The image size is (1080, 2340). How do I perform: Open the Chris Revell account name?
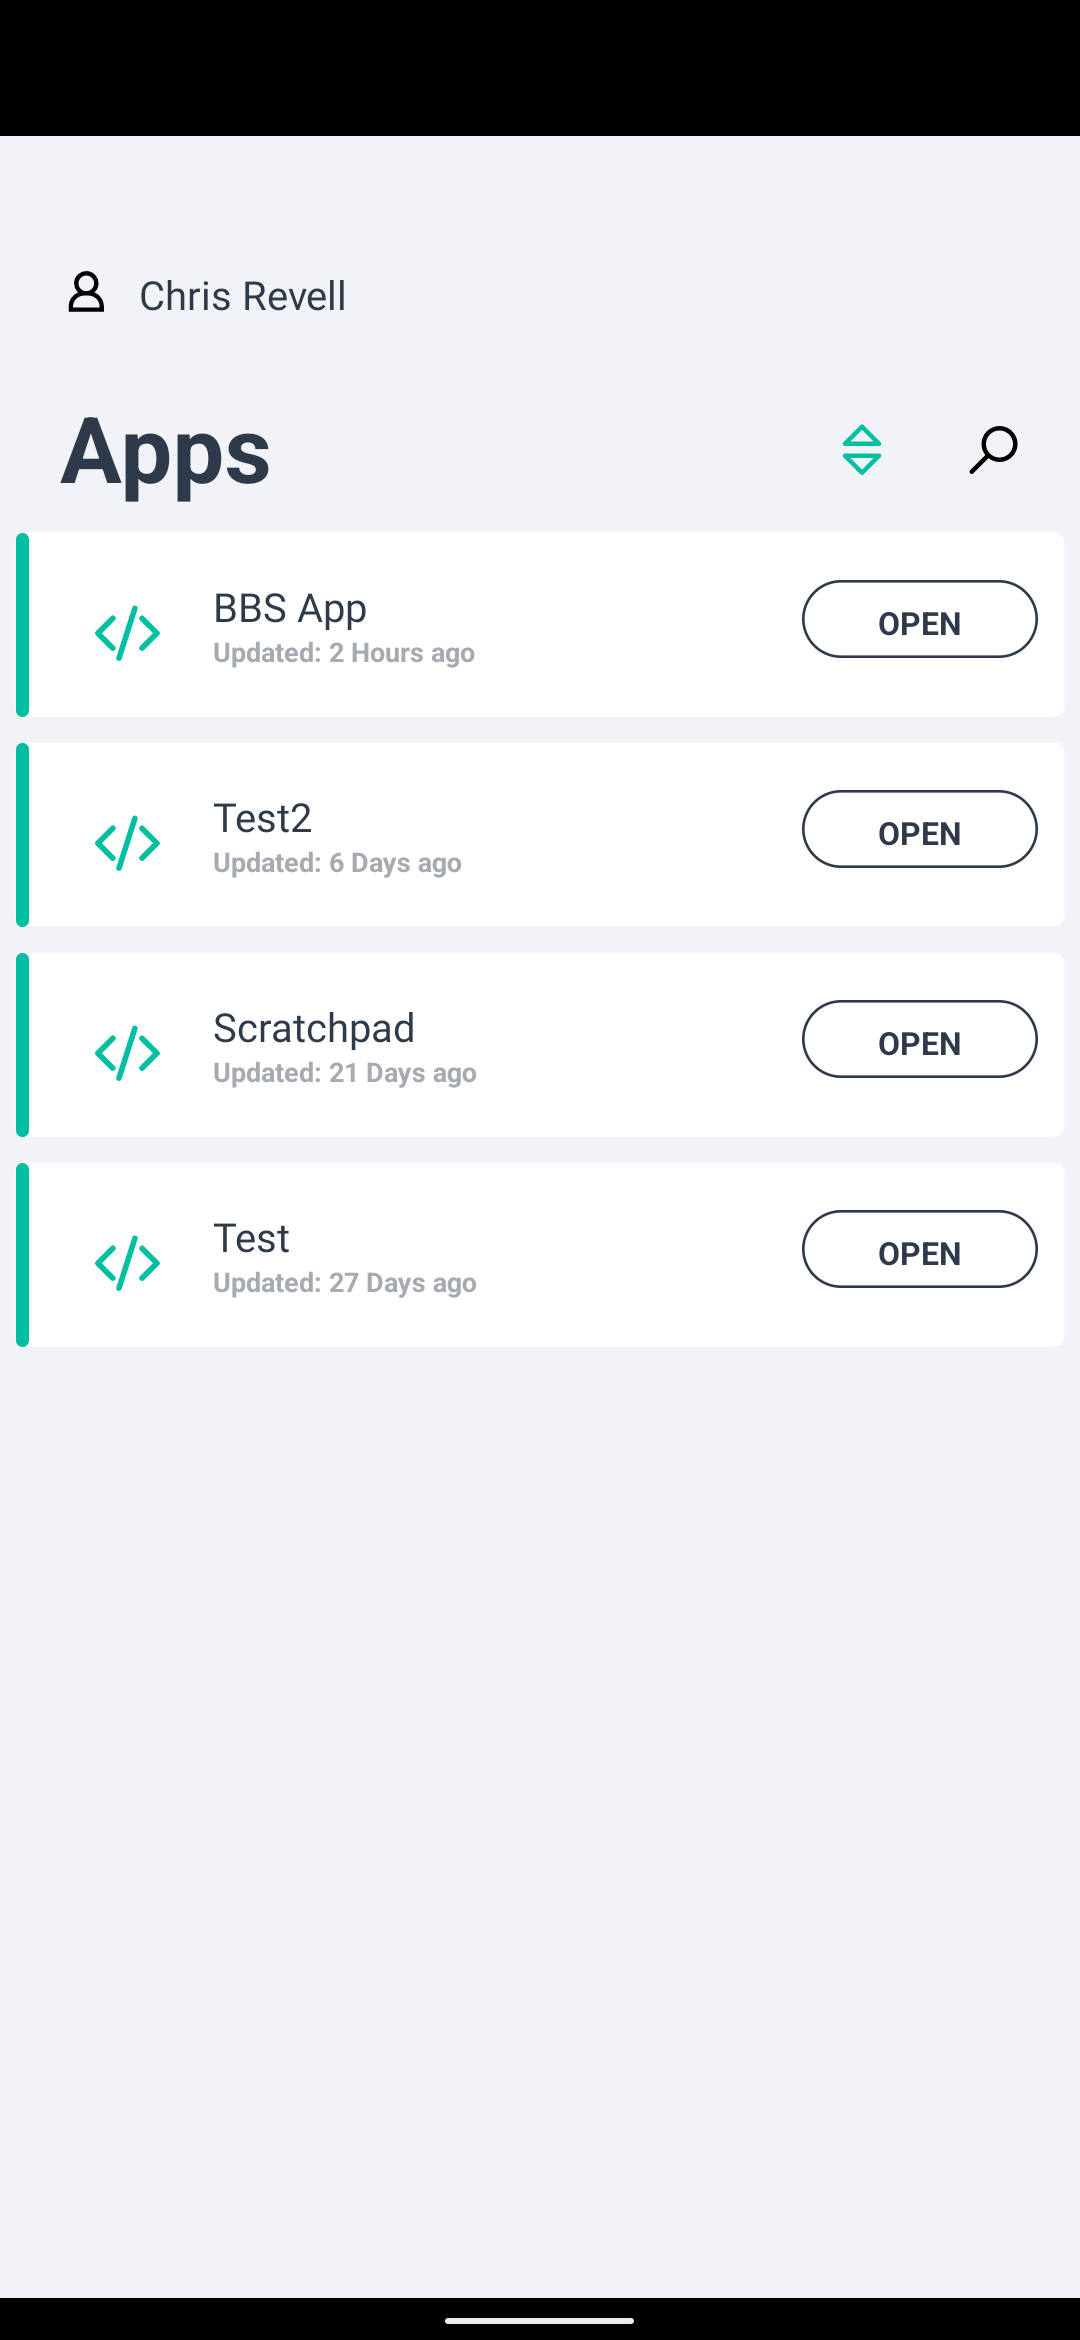point(243,296)
